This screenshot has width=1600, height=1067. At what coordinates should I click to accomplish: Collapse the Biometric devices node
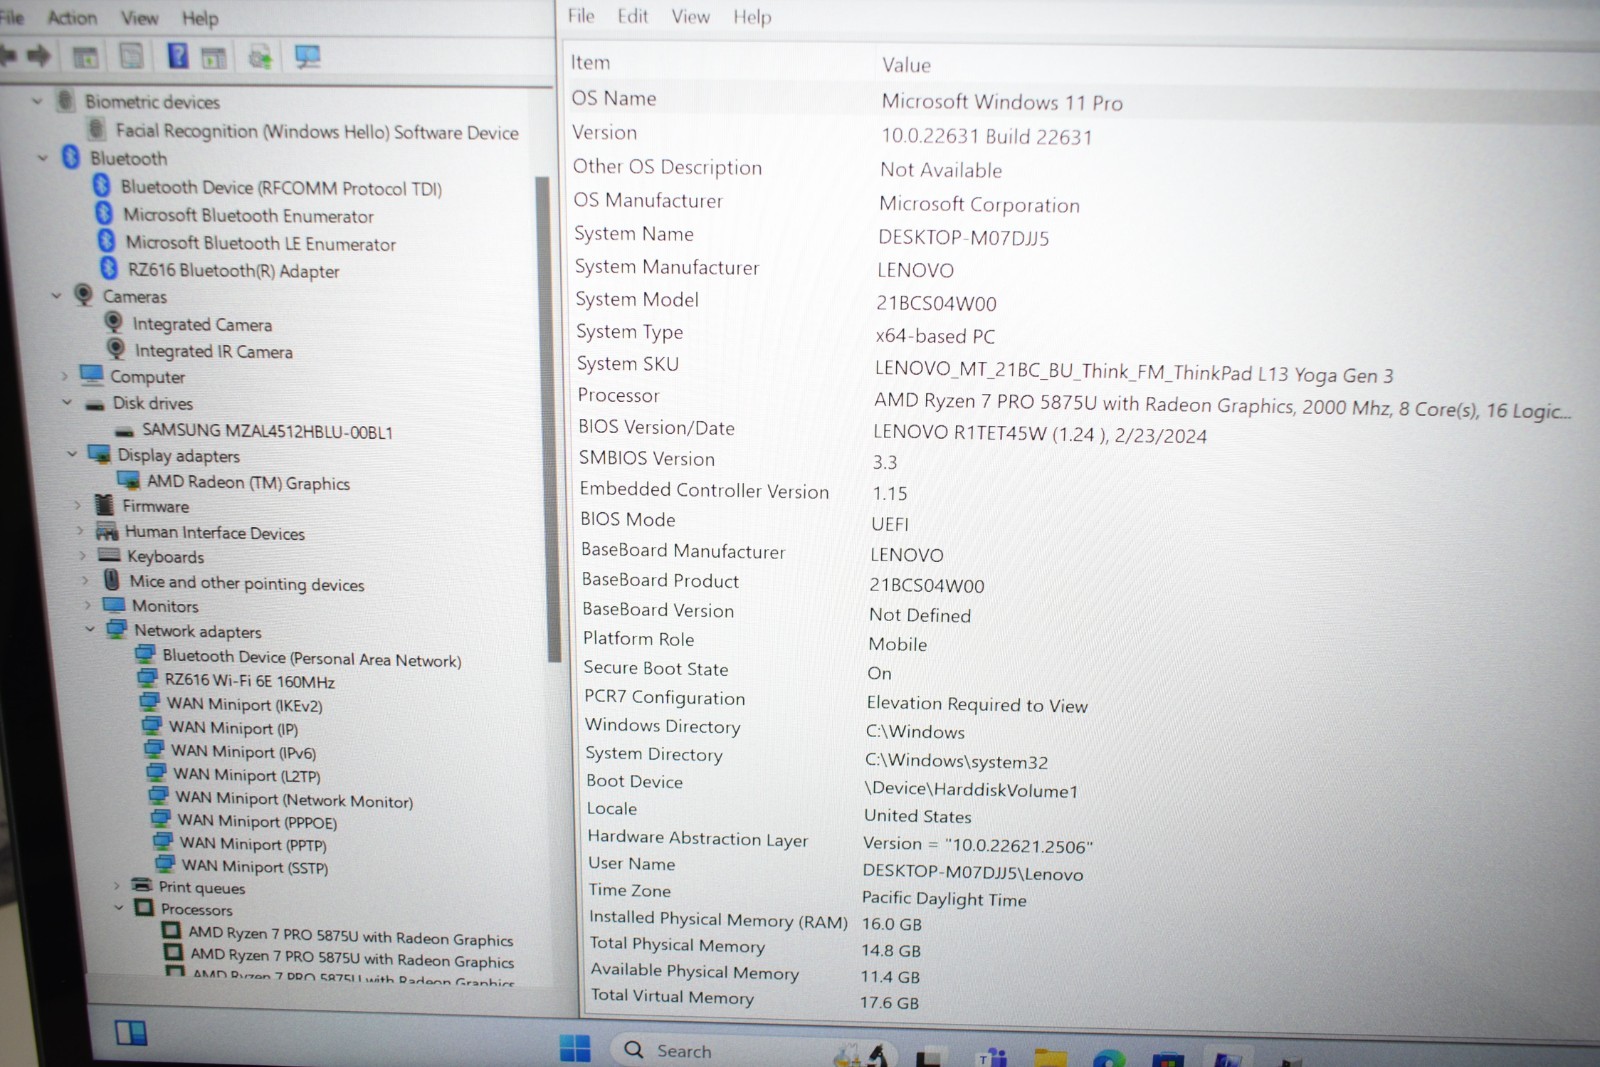coord(37,101)
